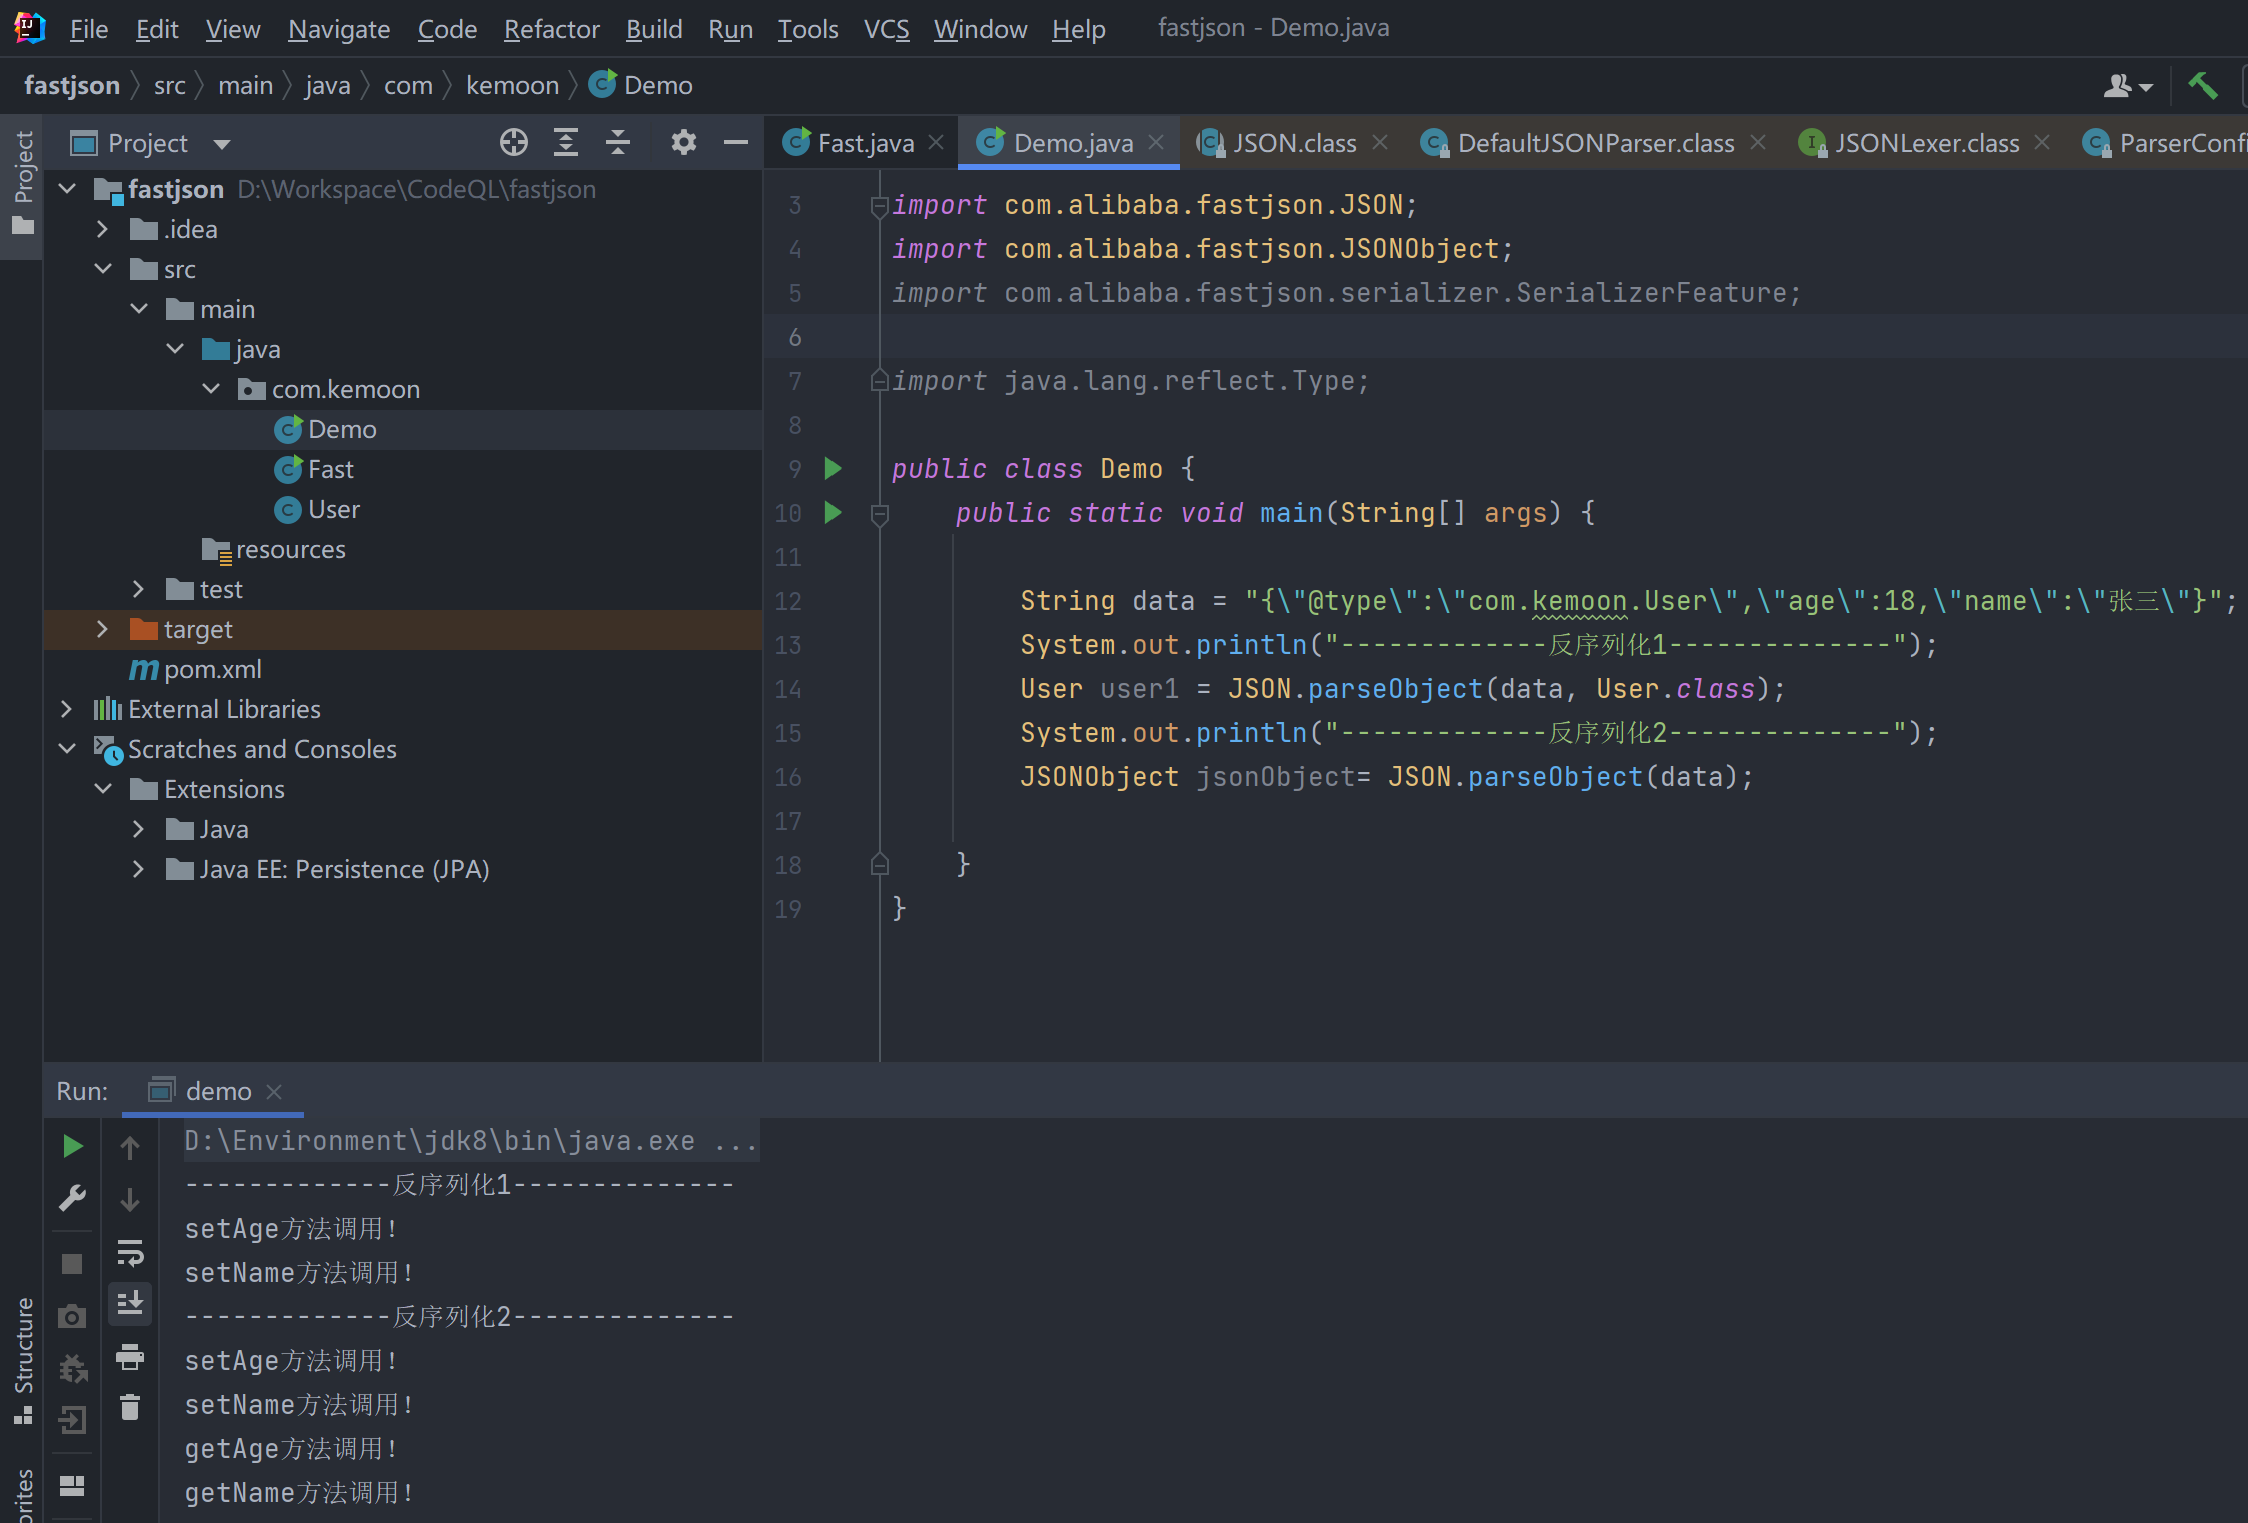Click the folded java.exe command line in console
The image size is (2248, 1523).
pos(470,1141)
